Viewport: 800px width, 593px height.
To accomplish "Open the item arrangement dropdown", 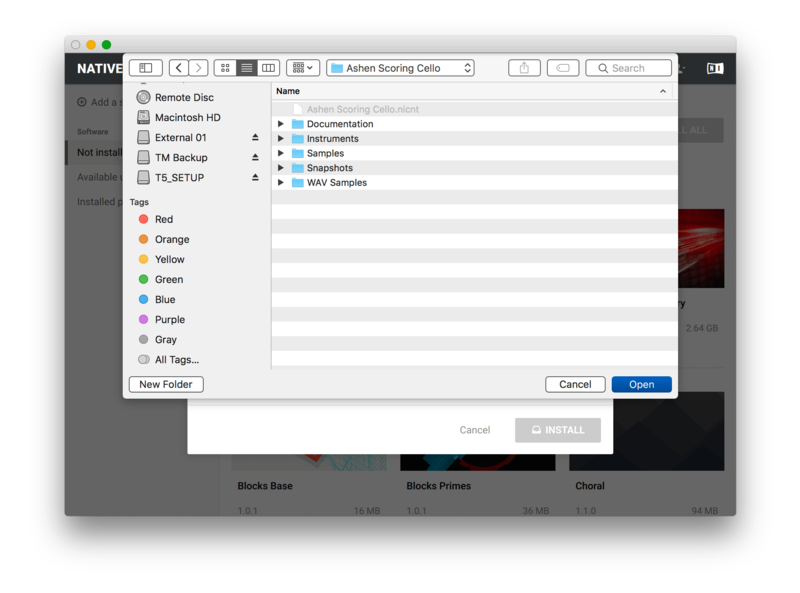I will coord(303,68).
